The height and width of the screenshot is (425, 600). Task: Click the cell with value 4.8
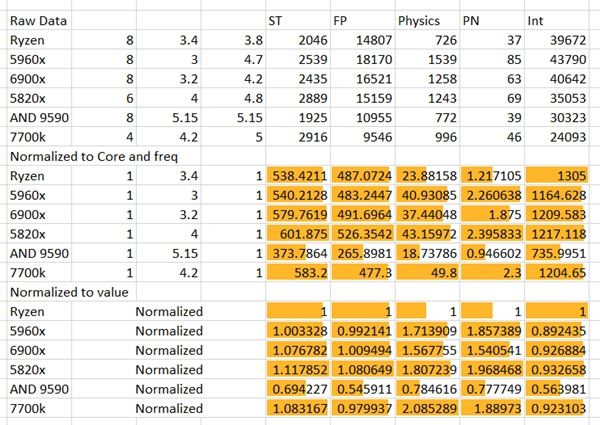click(x=233, y=98)
